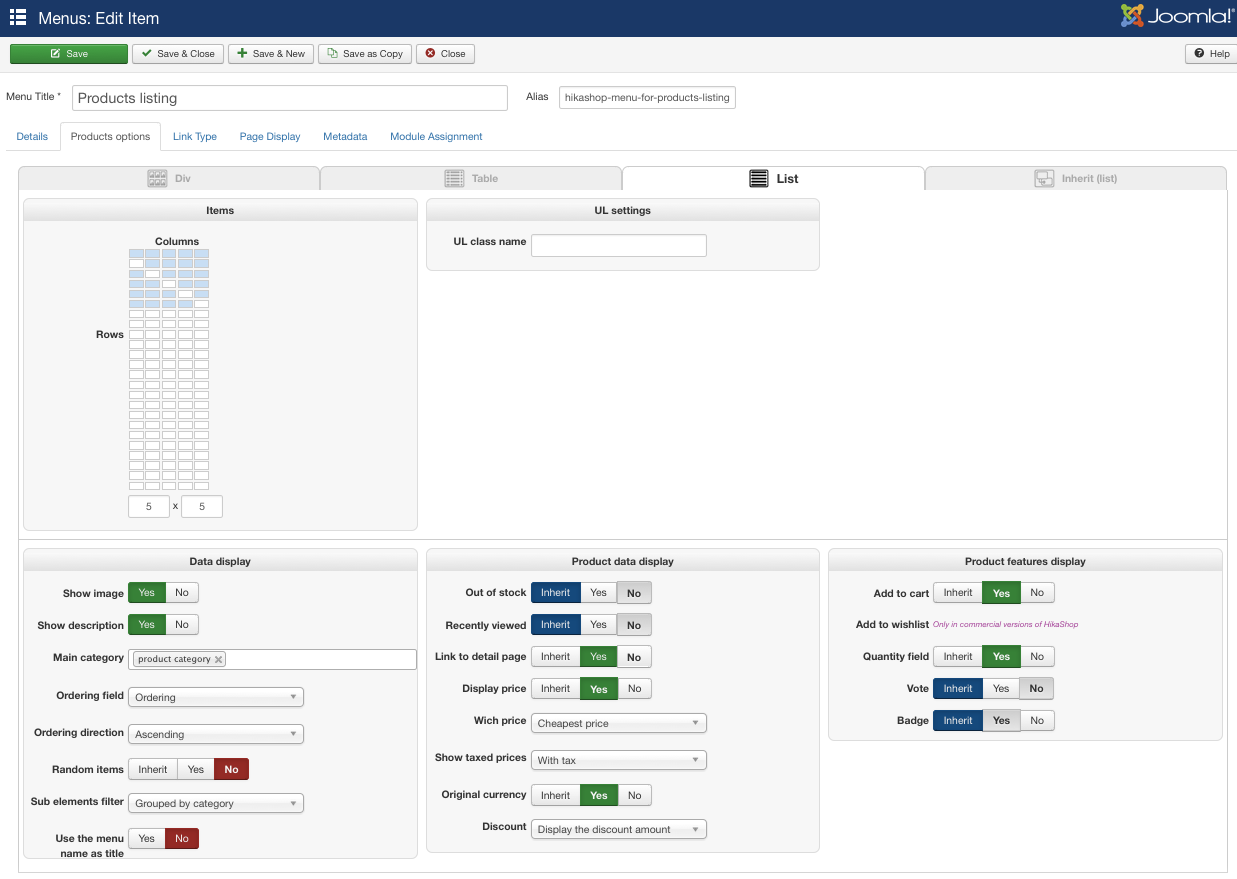Set Show image to Yes
The image size is (1237, 879).
146,593
